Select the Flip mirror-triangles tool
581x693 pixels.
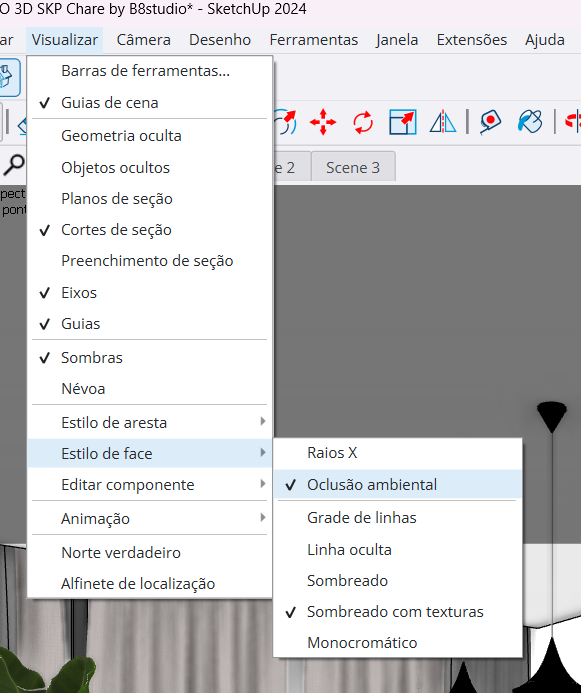click(443, 122)
